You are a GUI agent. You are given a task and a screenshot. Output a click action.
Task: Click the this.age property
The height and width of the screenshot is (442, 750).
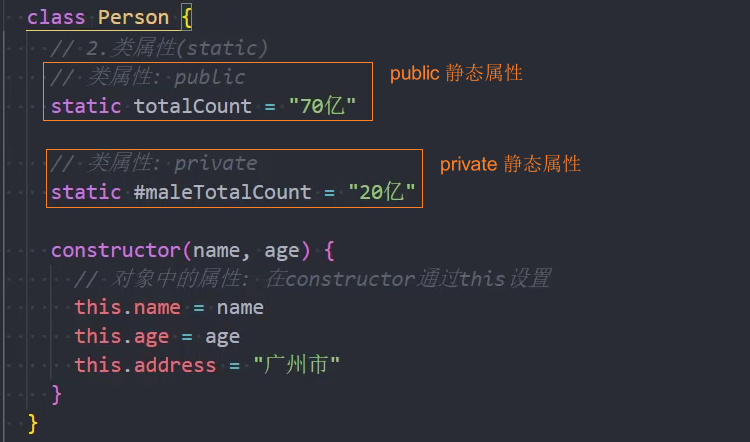pos(121,336)
